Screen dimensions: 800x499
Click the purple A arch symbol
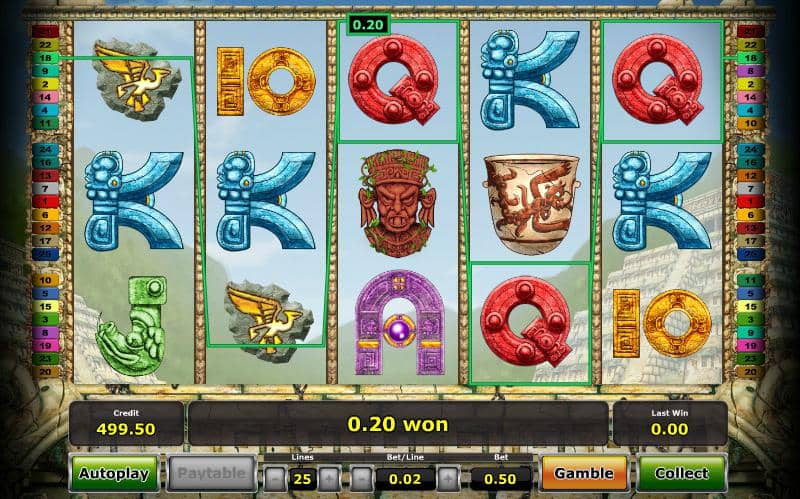point(399,322)
